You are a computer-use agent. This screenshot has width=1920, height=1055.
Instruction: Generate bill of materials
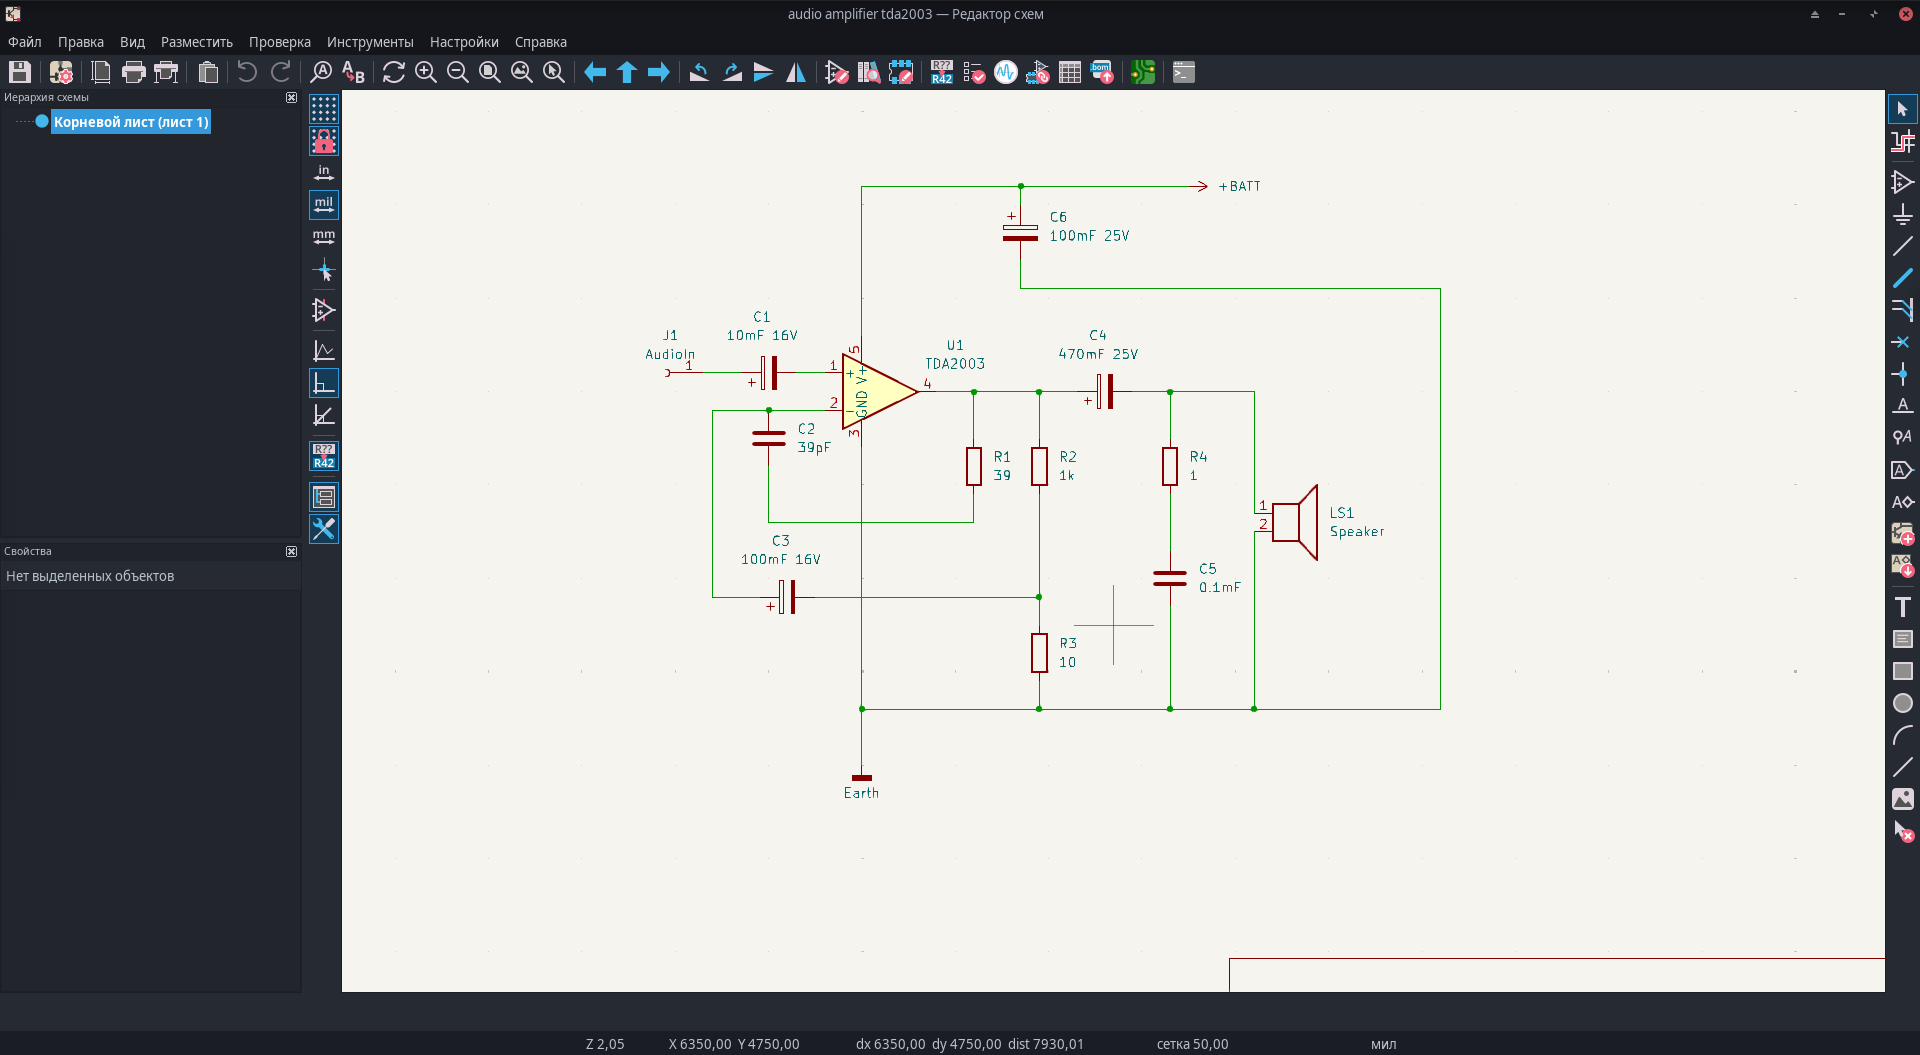click(1102, 72)
